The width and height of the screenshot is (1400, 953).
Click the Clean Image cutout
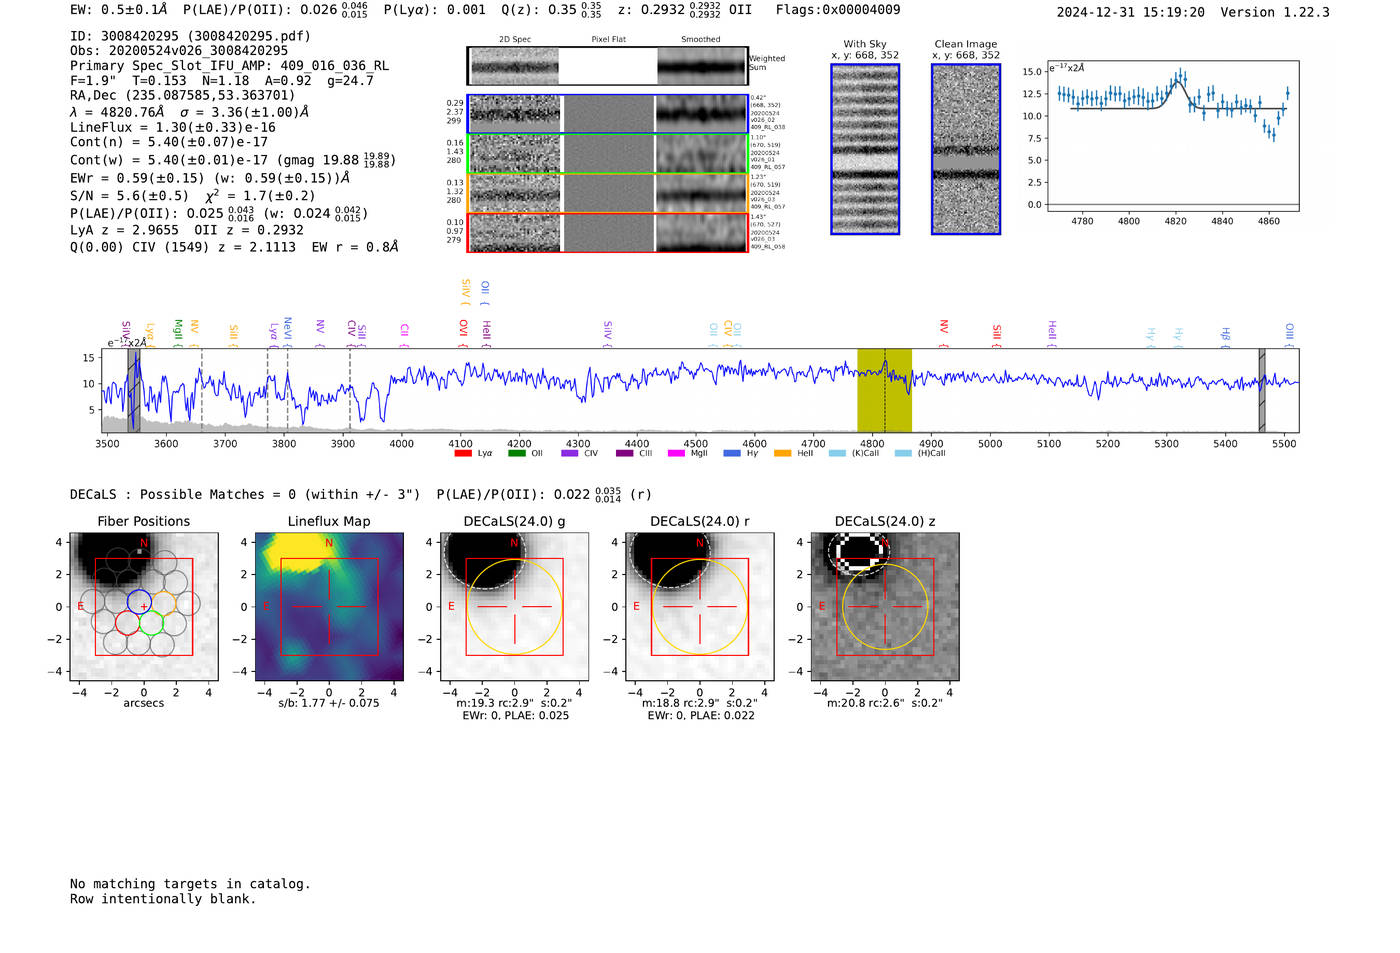tap(966, 149)
